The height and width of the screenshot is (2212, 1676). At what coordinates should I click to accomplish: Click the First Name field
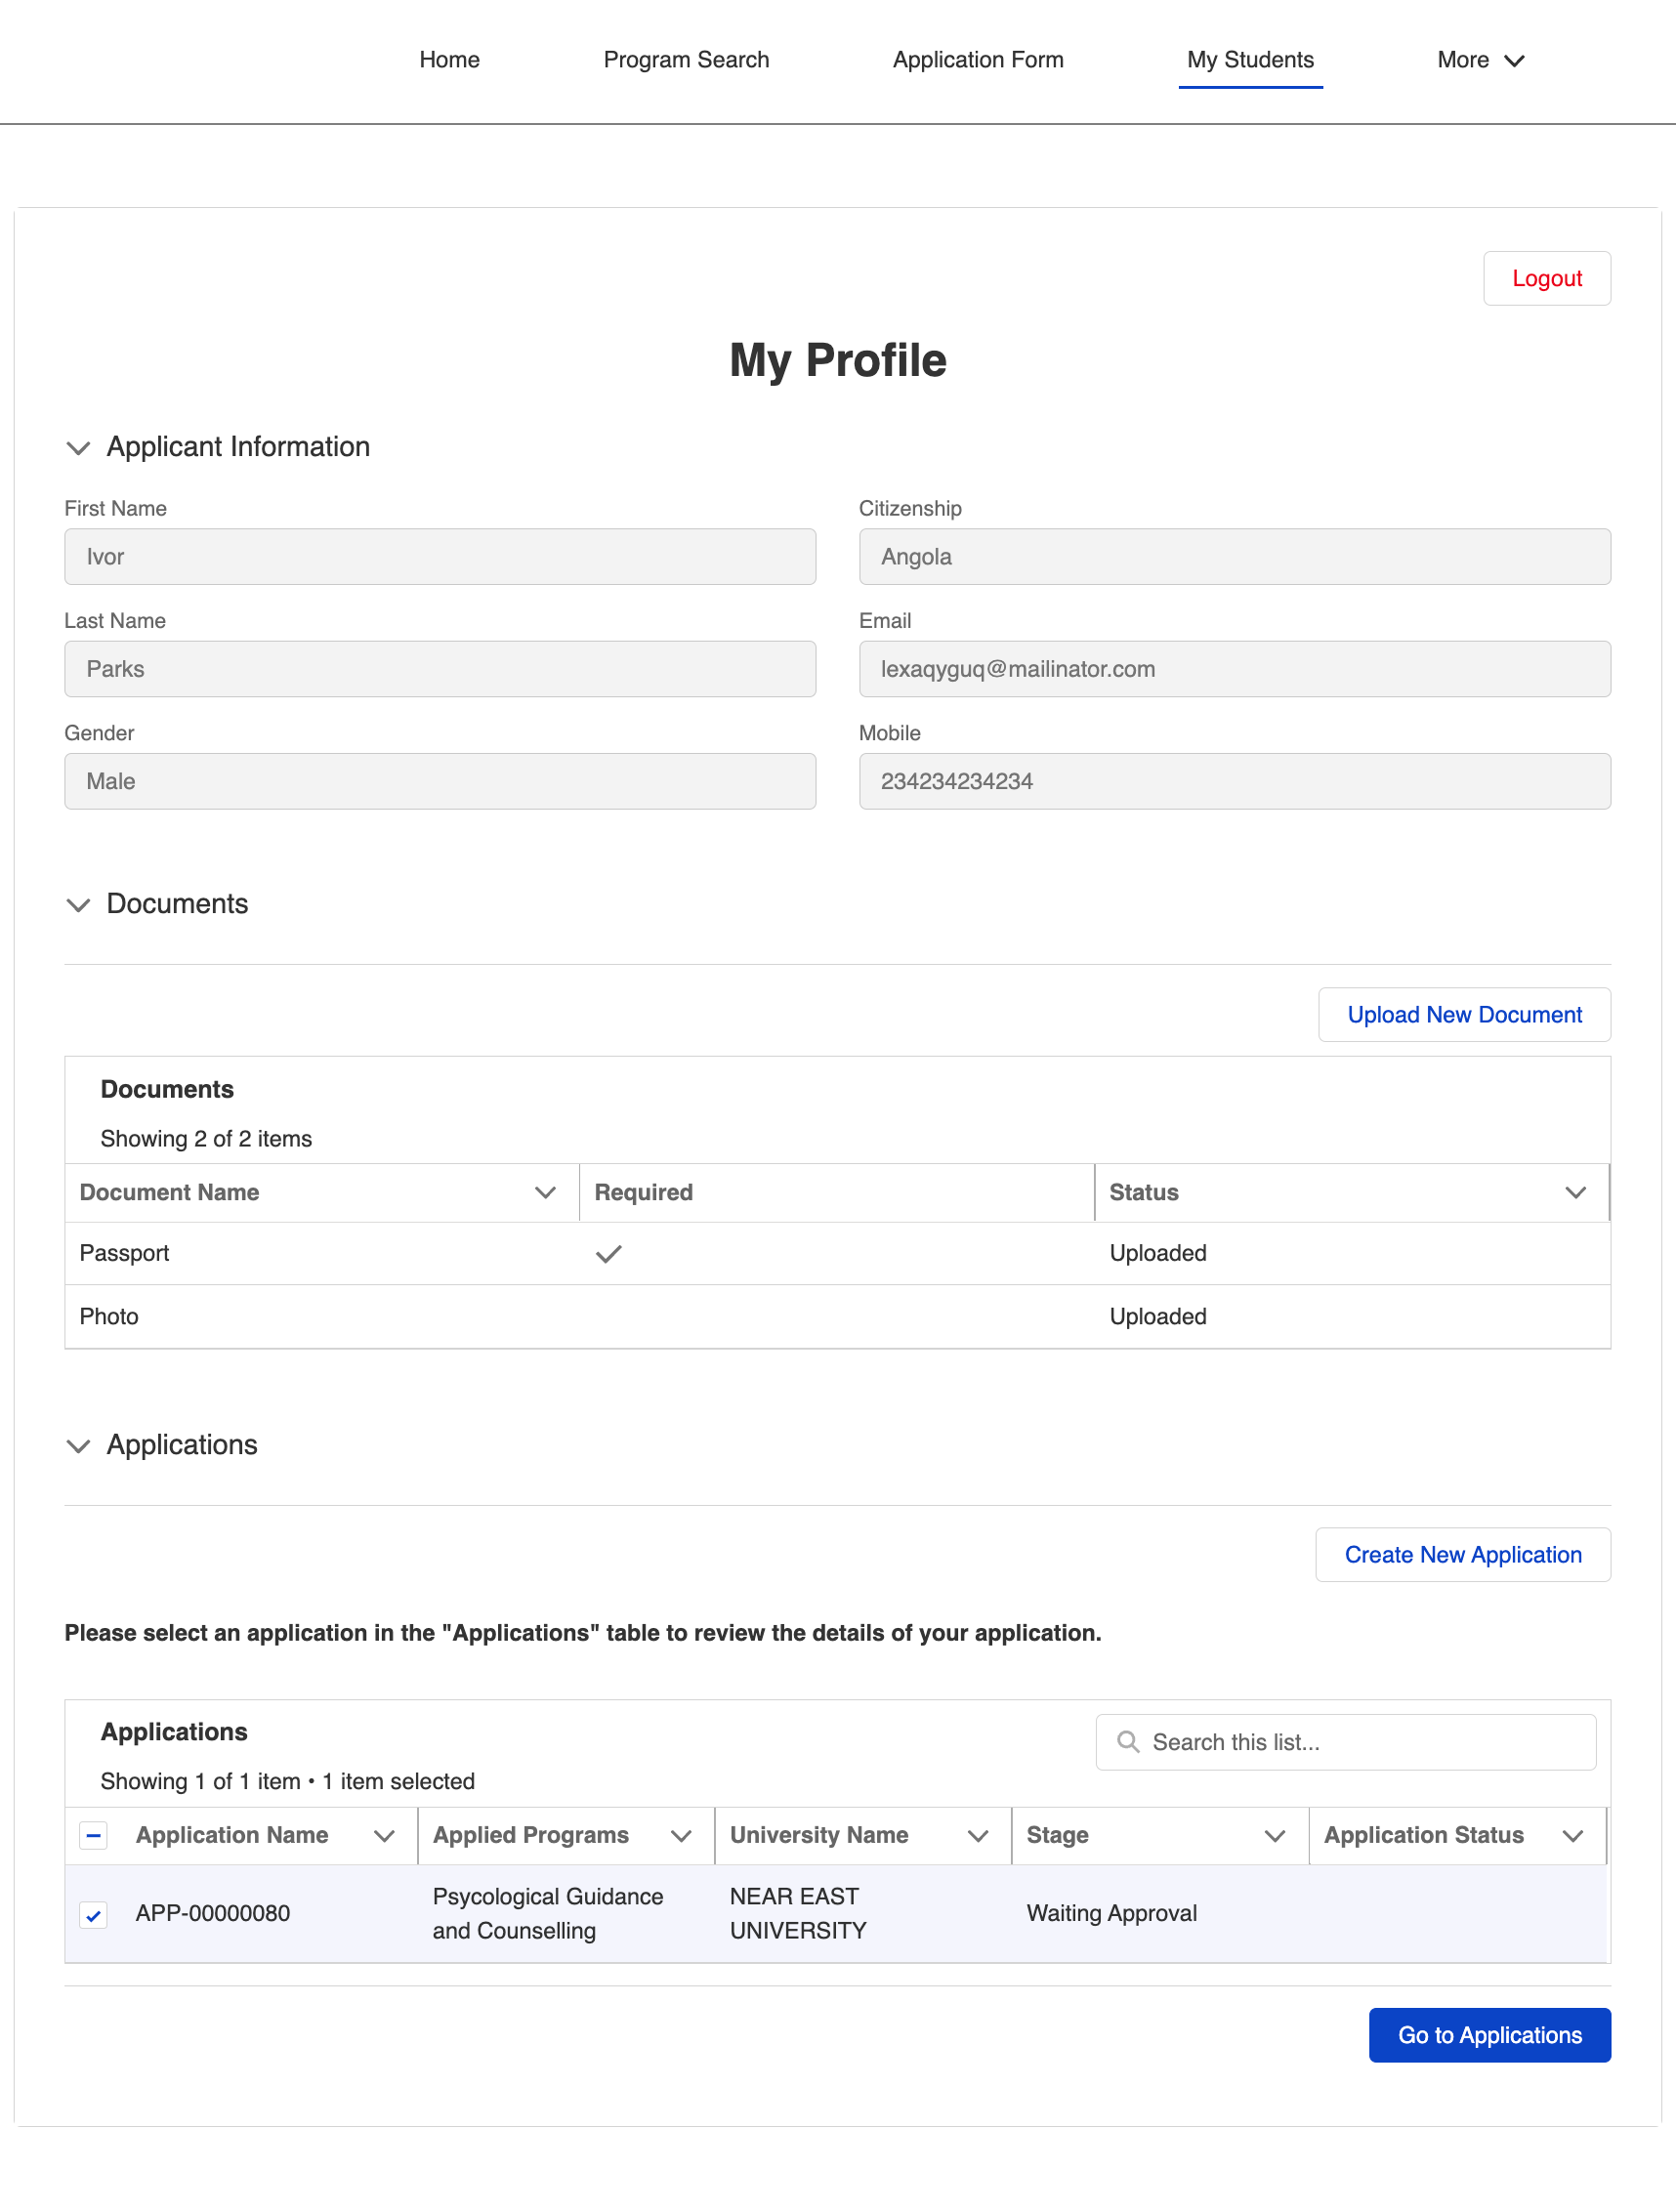coord(440,556)
